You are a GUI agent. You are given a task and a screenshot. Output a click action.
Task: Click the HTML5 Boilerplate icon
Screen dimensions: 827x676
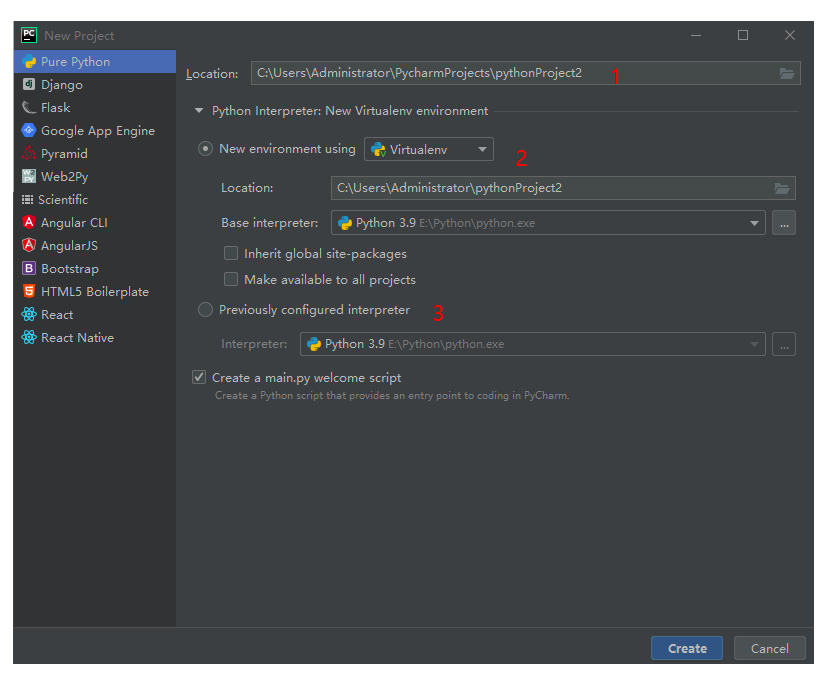[x=29, y=291]
